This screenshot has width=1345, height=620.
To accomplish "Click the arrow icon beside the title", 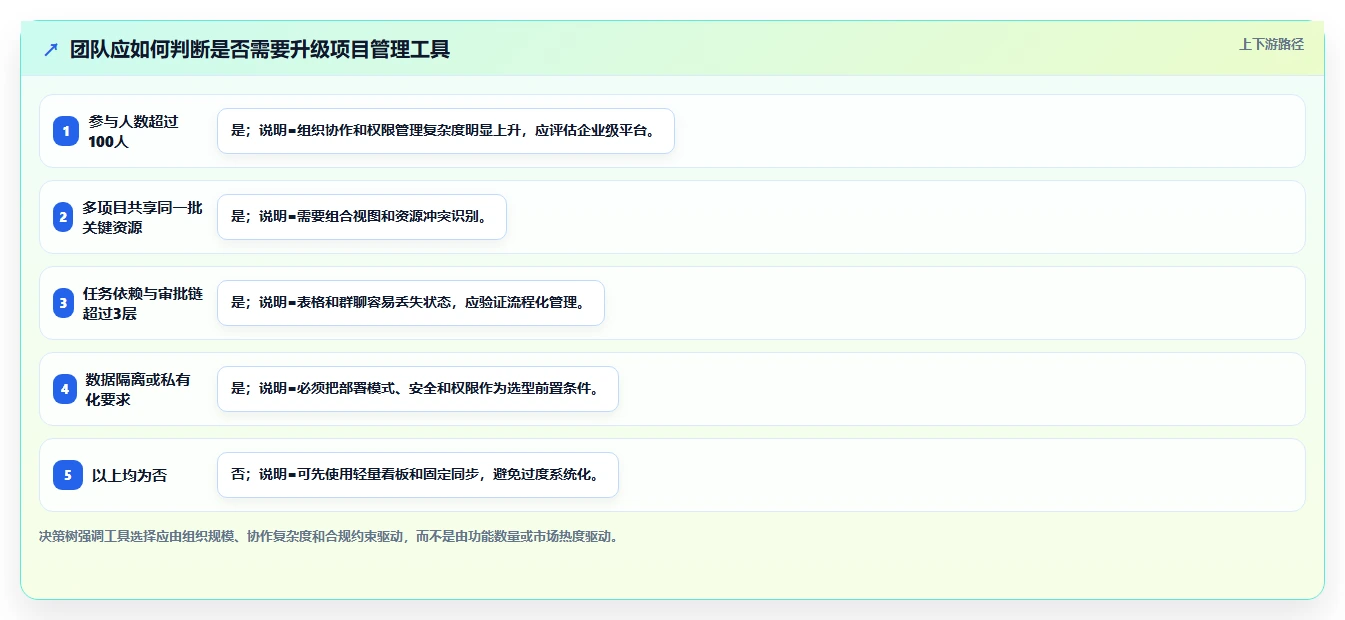I will click(51, 49).
